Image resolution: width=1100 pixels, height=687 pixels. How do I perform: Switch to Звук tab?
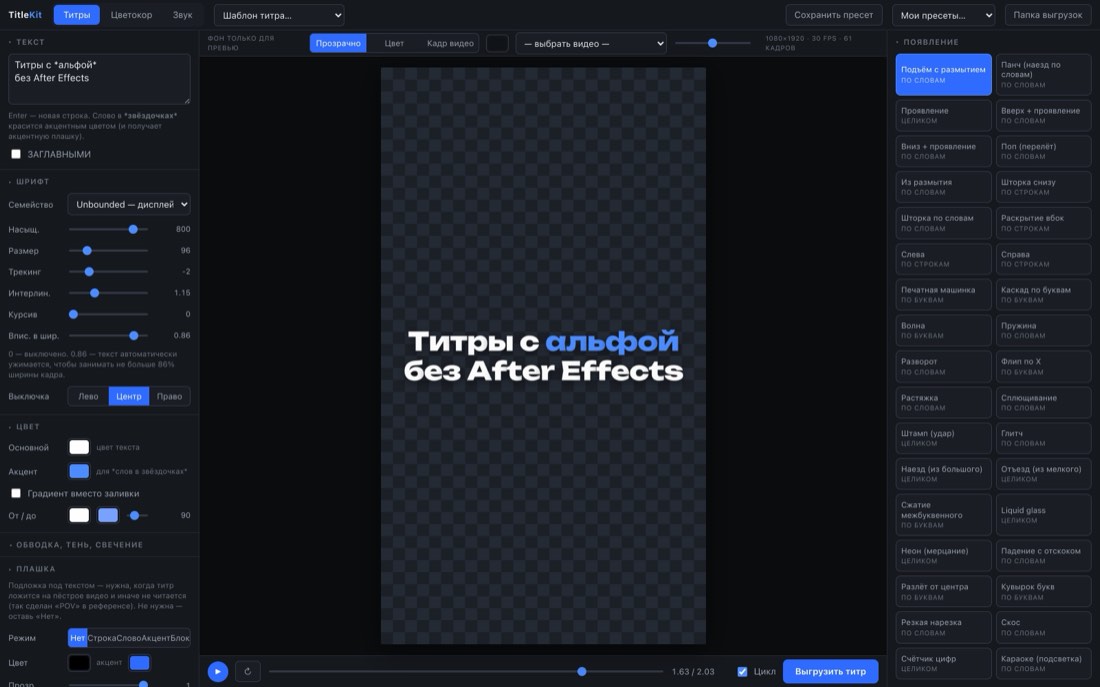tap(182, 15)
